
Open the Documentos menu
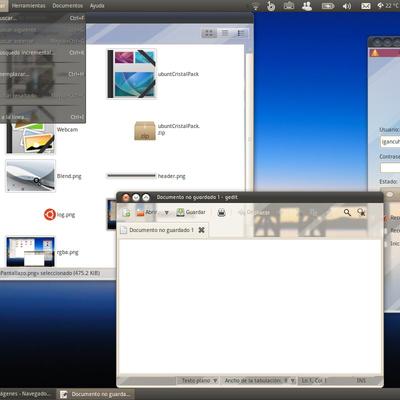[67, 6]
